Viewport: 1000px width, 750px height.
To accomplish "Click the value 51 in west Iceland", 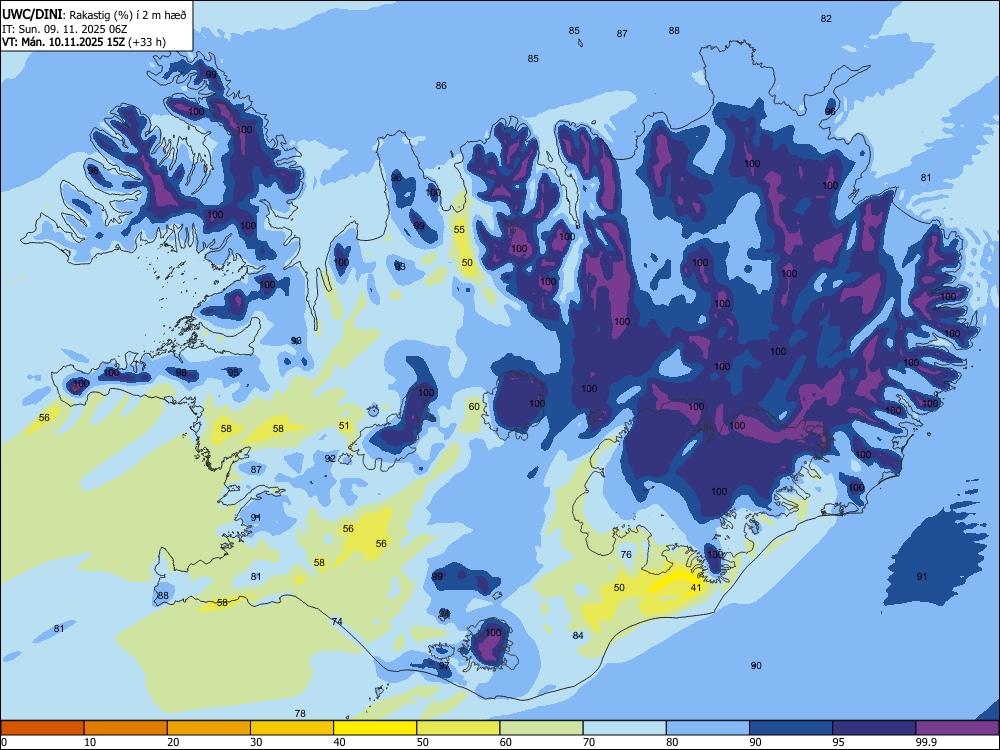I will click(344, 425).
